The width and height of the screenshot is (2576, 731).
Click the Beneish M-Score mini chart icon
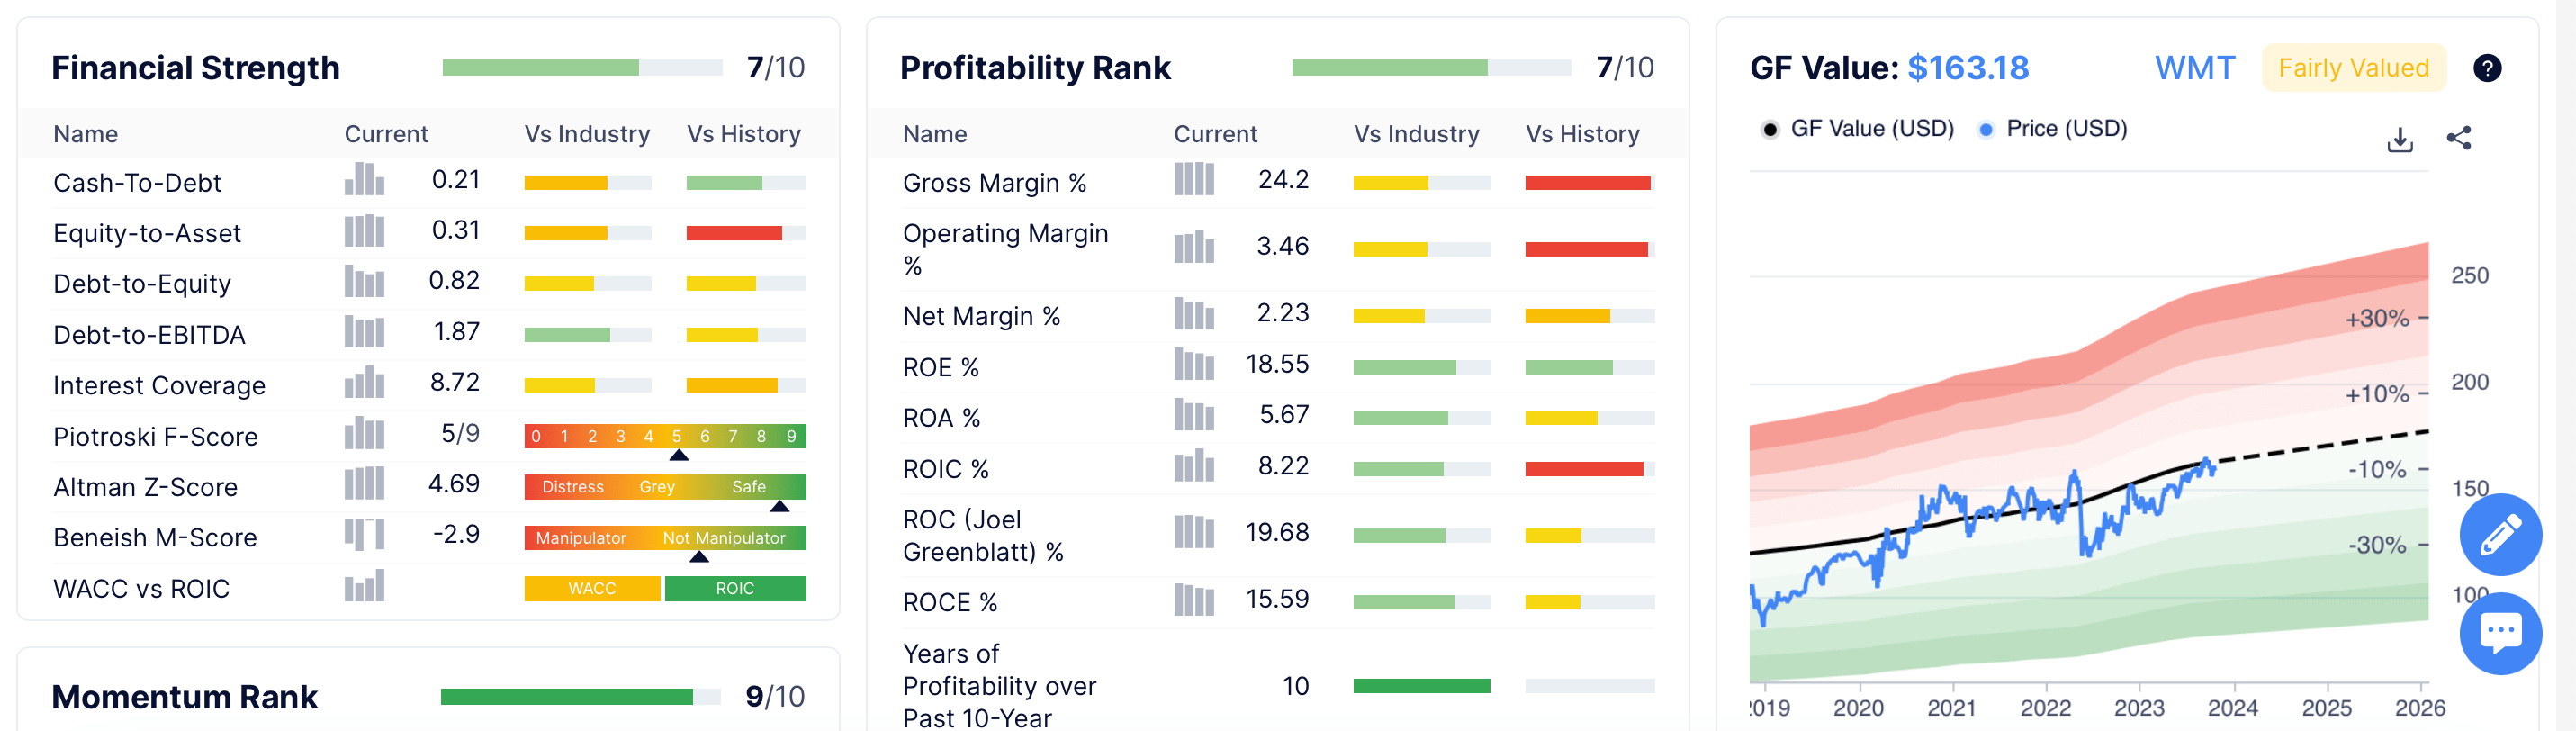coord(364,534)
